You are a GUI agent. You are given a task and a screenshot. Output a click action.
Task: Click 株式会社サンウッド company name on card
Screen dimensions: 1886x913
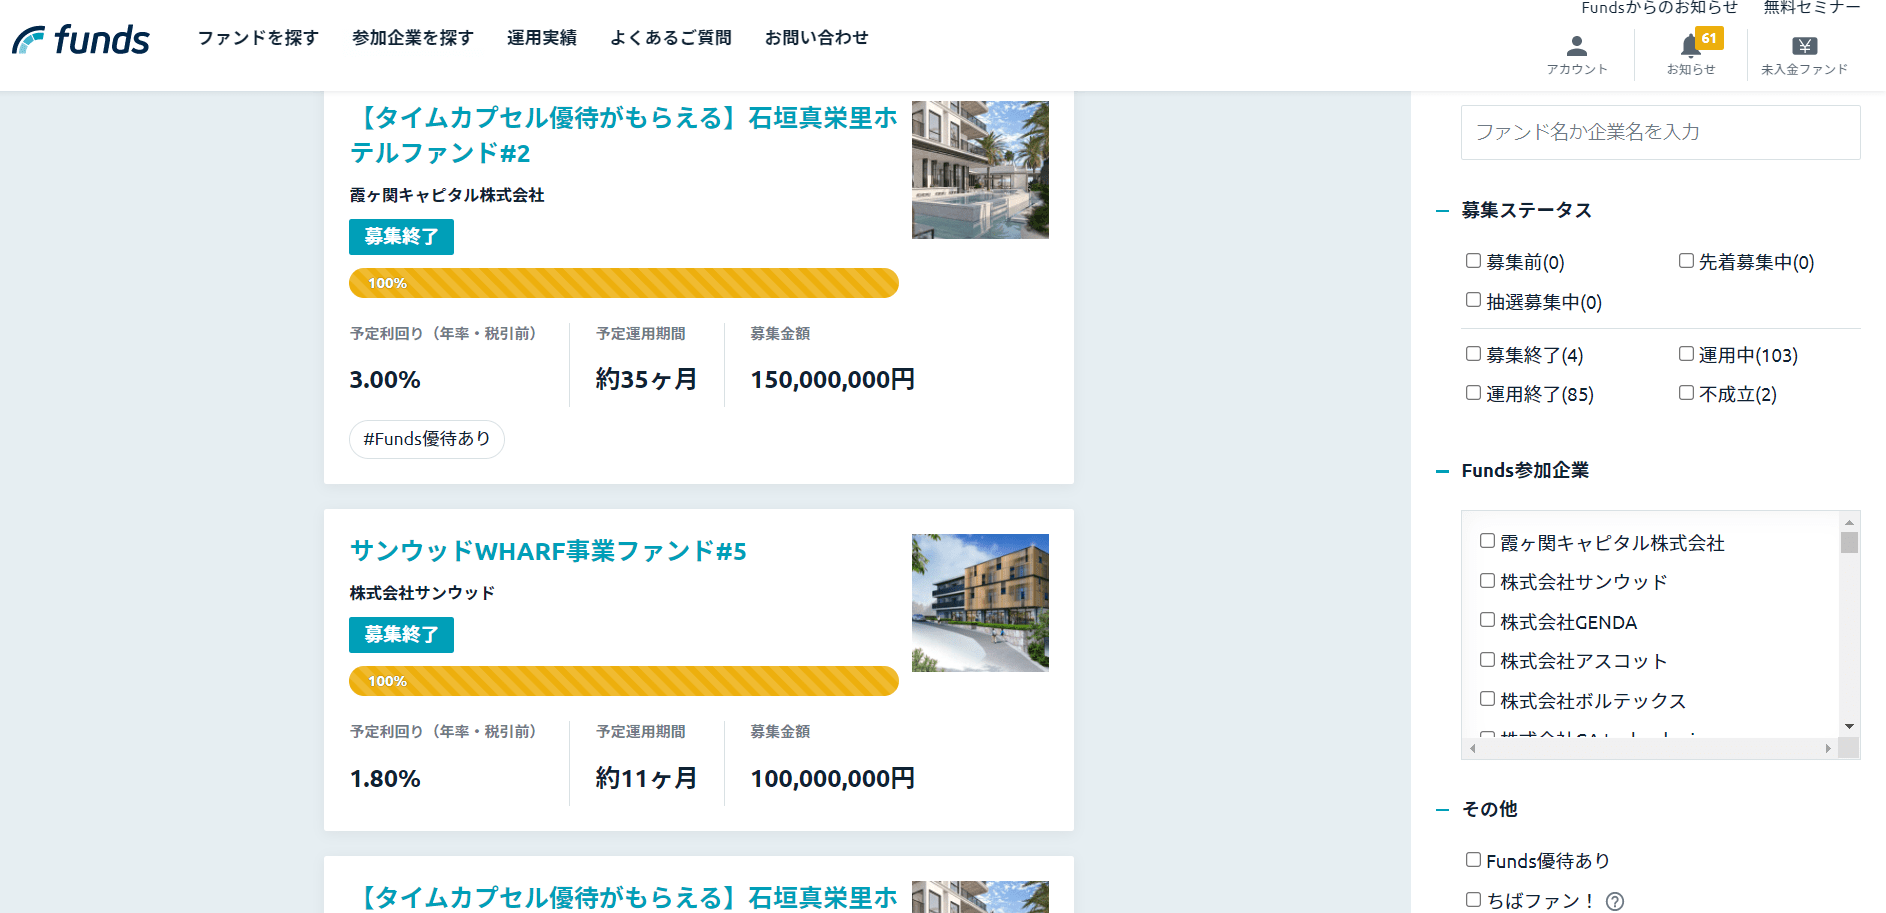click(422, 593)
